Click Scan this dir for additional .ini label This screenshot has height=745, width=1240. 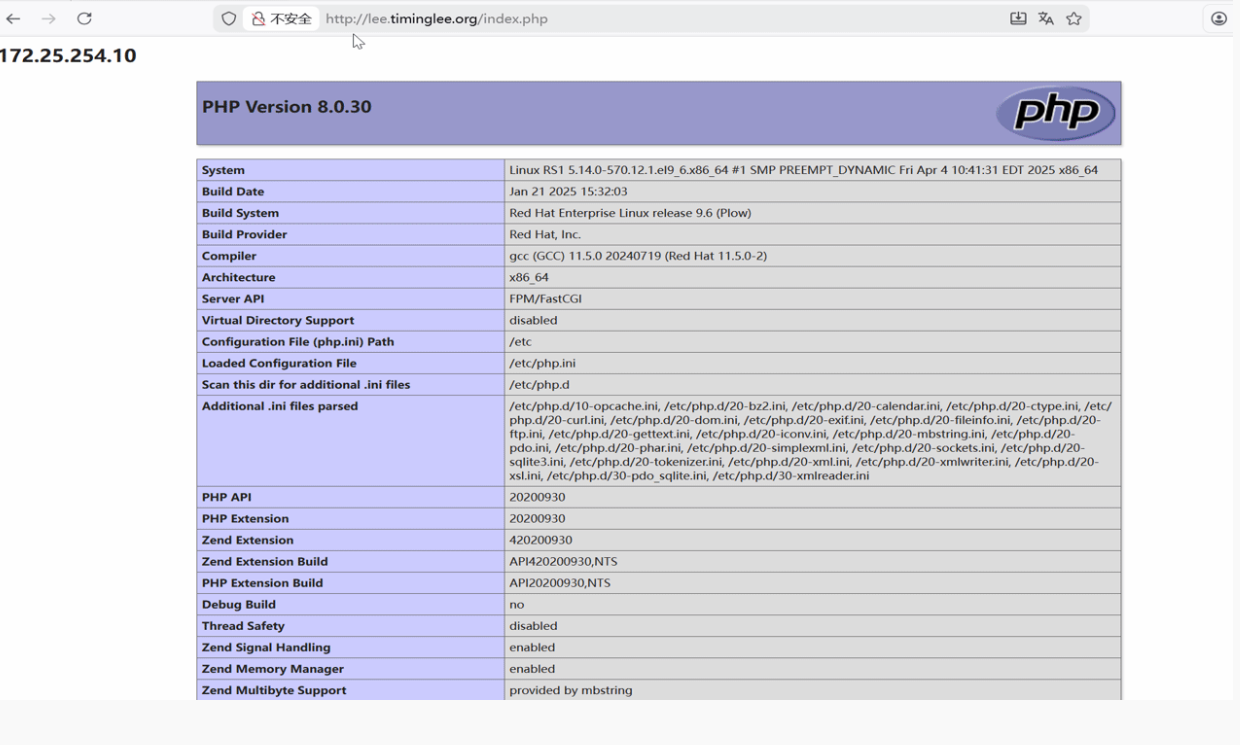click(306, 385)
